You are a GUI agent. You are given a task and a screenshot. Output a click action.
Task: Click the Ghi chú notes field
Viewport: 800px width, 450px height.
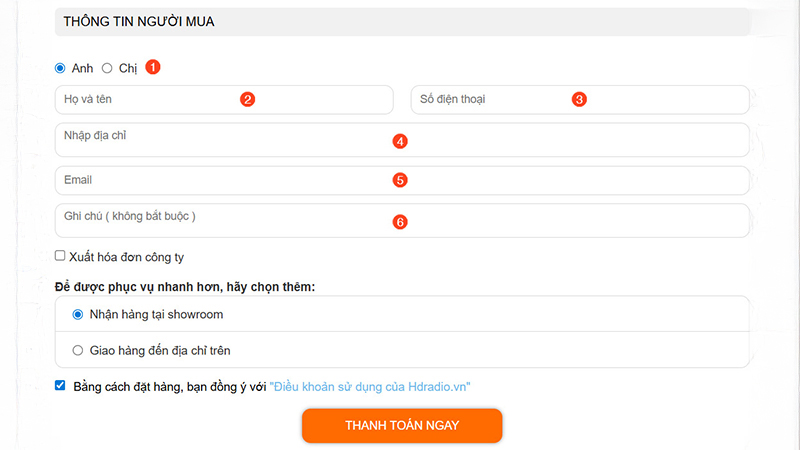250,220
